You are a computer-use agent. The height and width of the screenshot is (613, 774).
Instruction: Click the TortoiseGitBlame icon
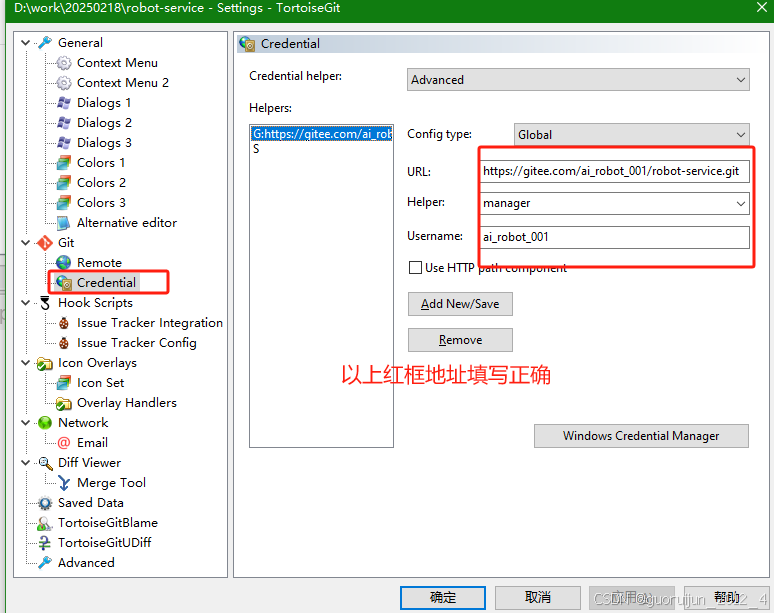click(45, 523)
